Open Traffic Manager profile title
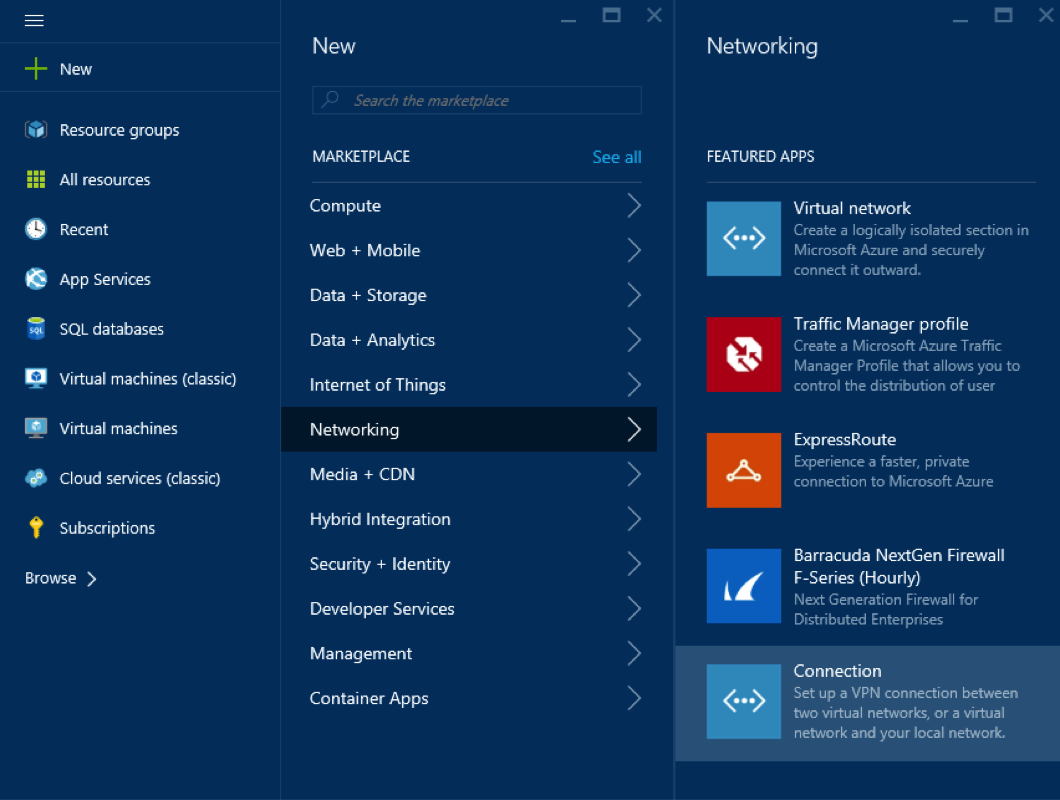This screenshot has width=1060, height=800. click(881, 324)
